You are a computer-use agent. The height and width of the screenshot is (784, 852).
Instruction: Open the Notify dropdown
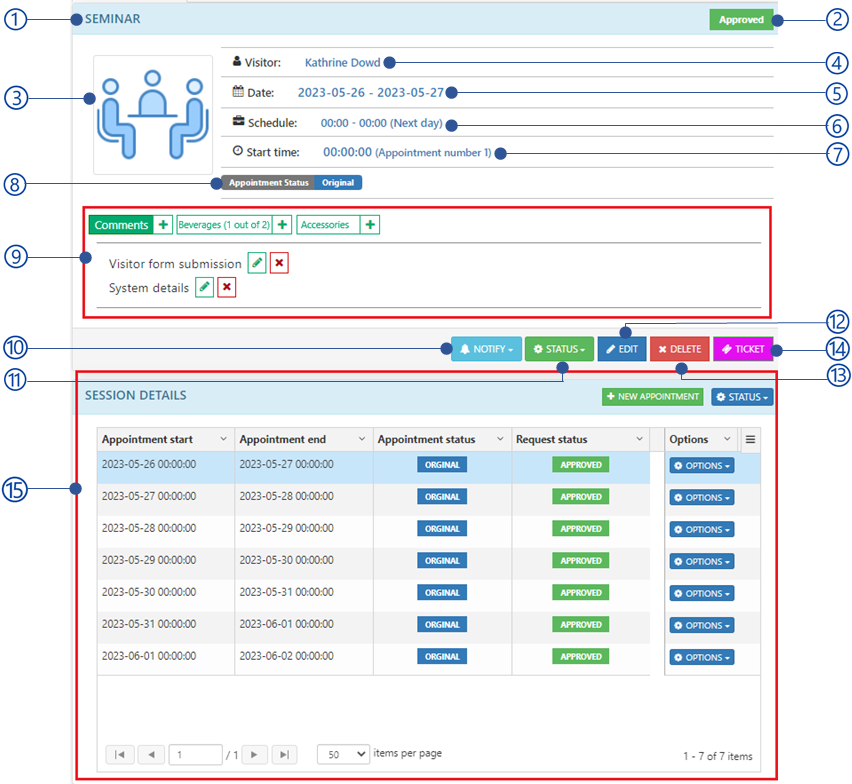[486, 349]
